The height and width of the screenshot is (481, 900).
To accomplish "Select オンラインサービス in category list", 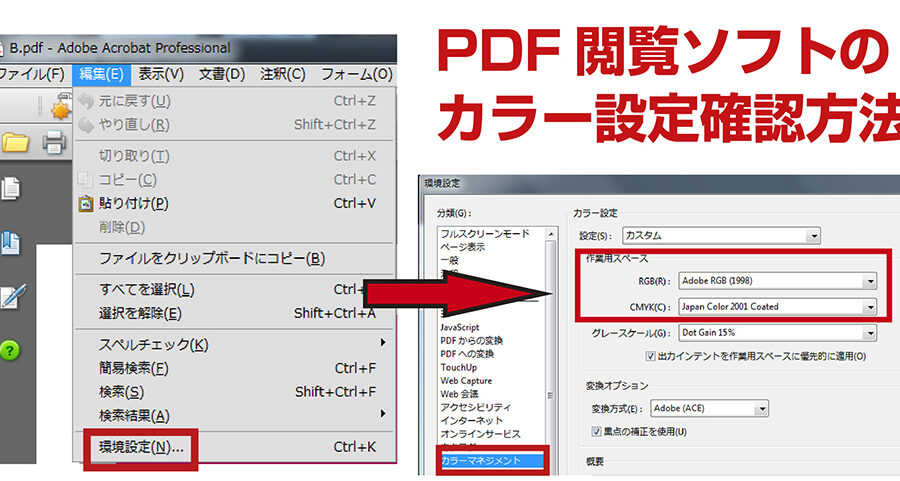I will 480,434.
